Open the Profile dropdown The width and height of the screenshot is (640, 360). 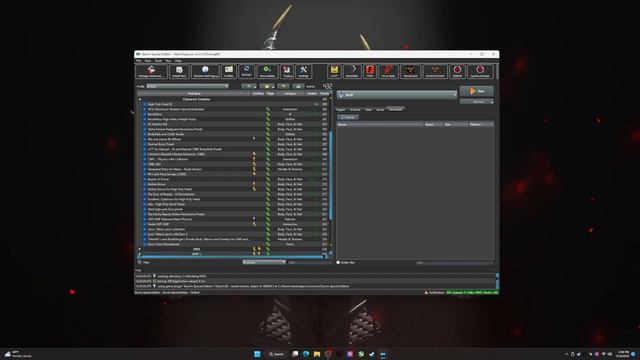(187, 86)
